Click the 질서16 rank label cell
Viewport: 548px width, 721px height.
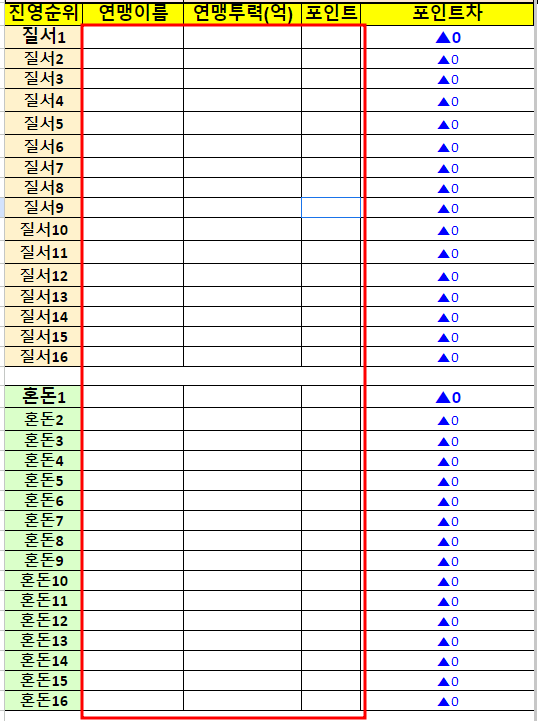(x=43, y=356)
